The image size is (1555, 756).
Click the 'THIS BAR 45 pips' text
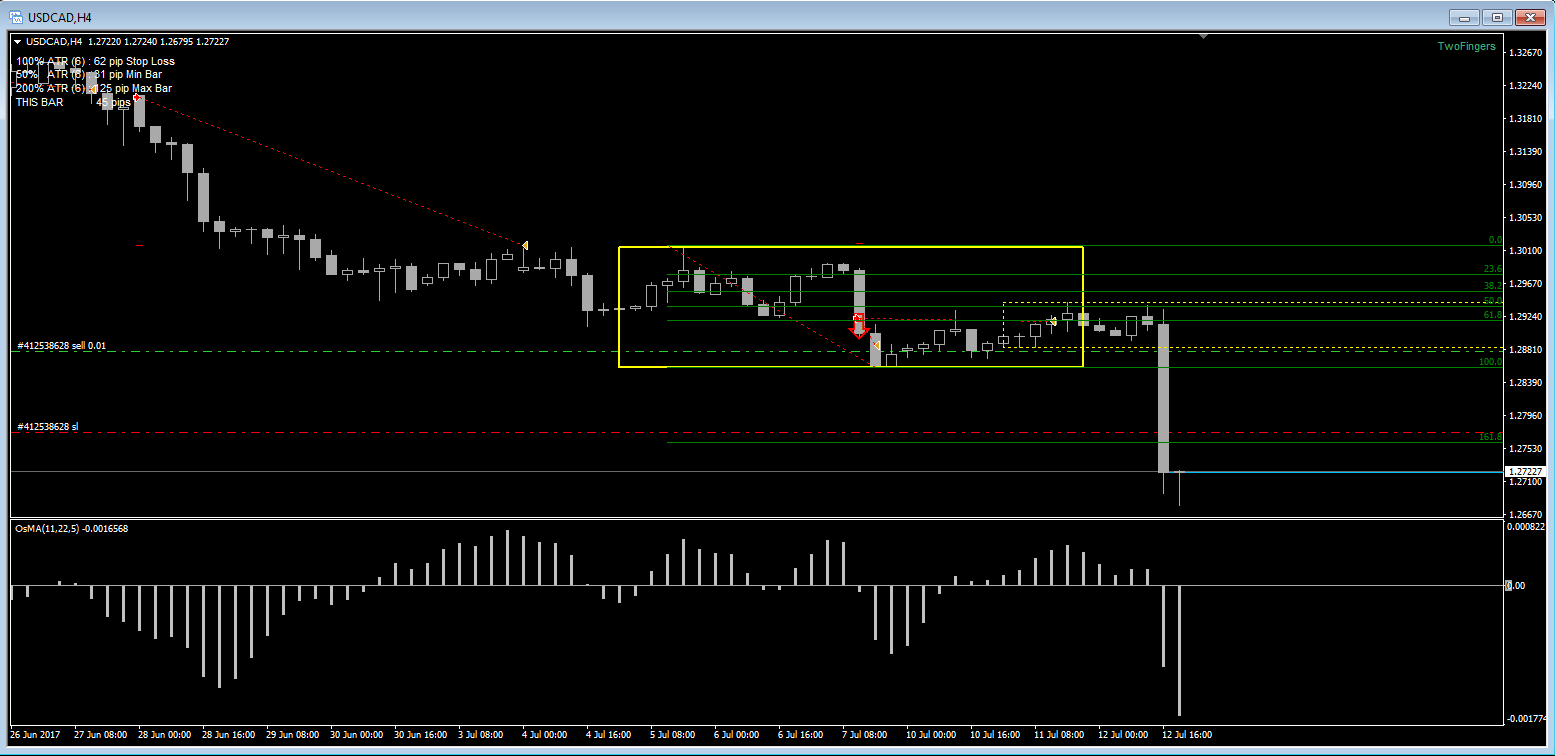[73, 102]
